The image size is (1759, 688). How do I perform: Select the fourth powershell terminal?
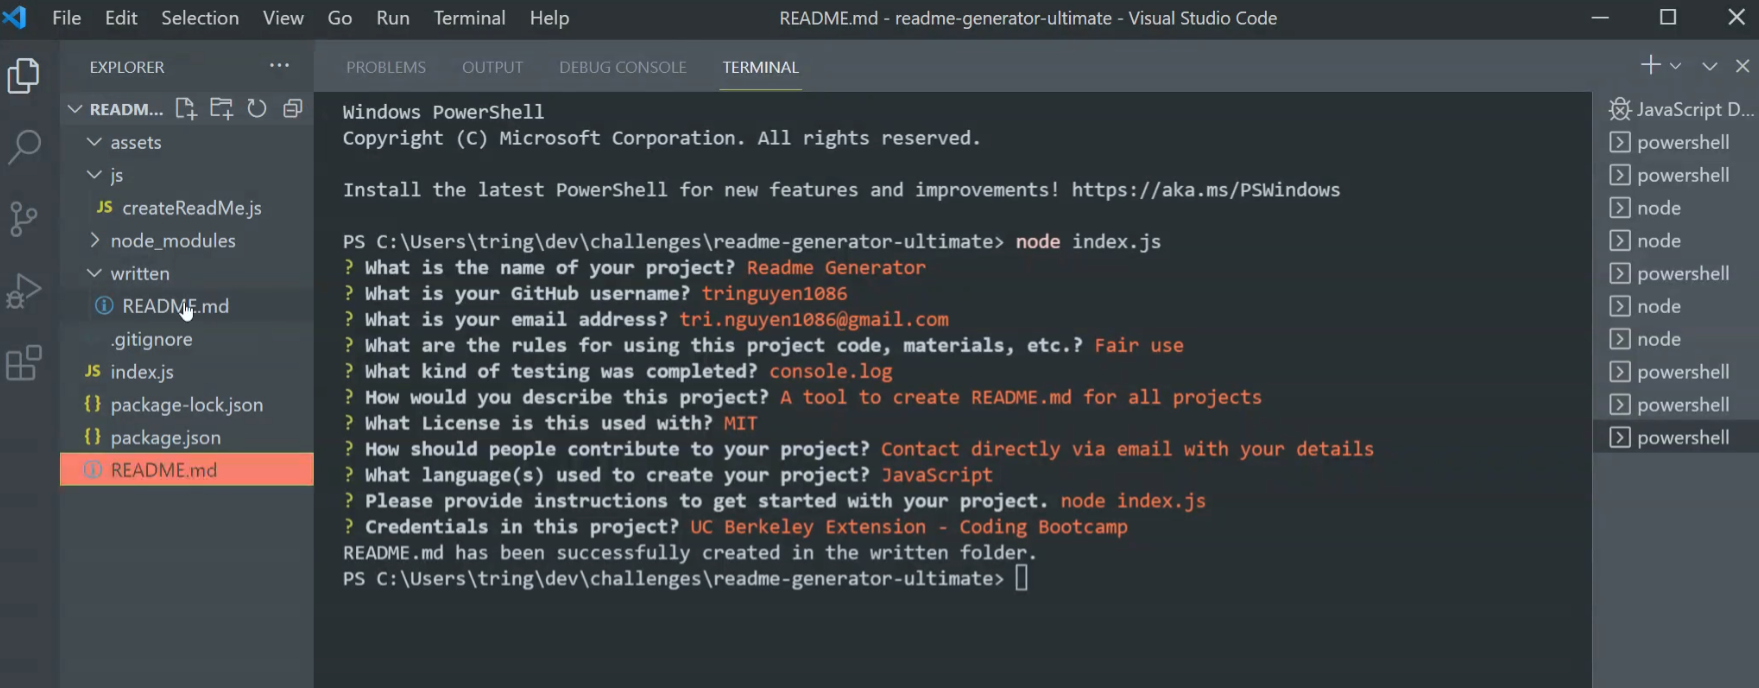coord(1676,372)
